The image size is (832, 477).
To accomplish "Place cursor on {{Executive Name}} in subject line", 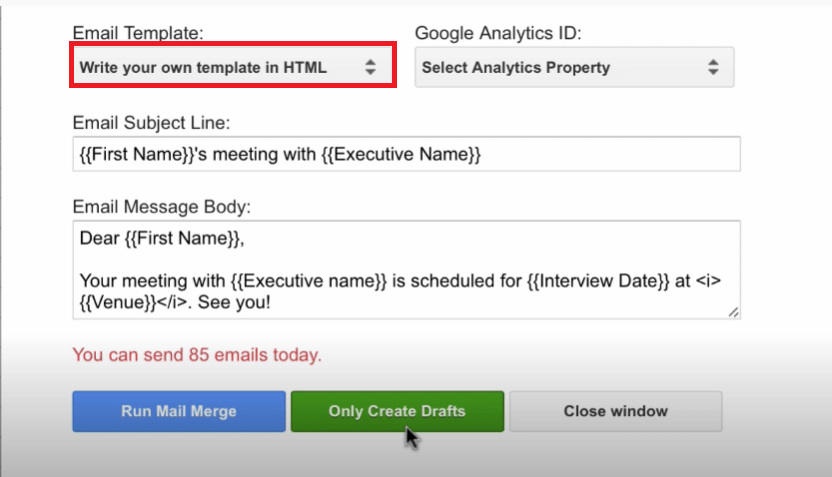I will [413, 155].
